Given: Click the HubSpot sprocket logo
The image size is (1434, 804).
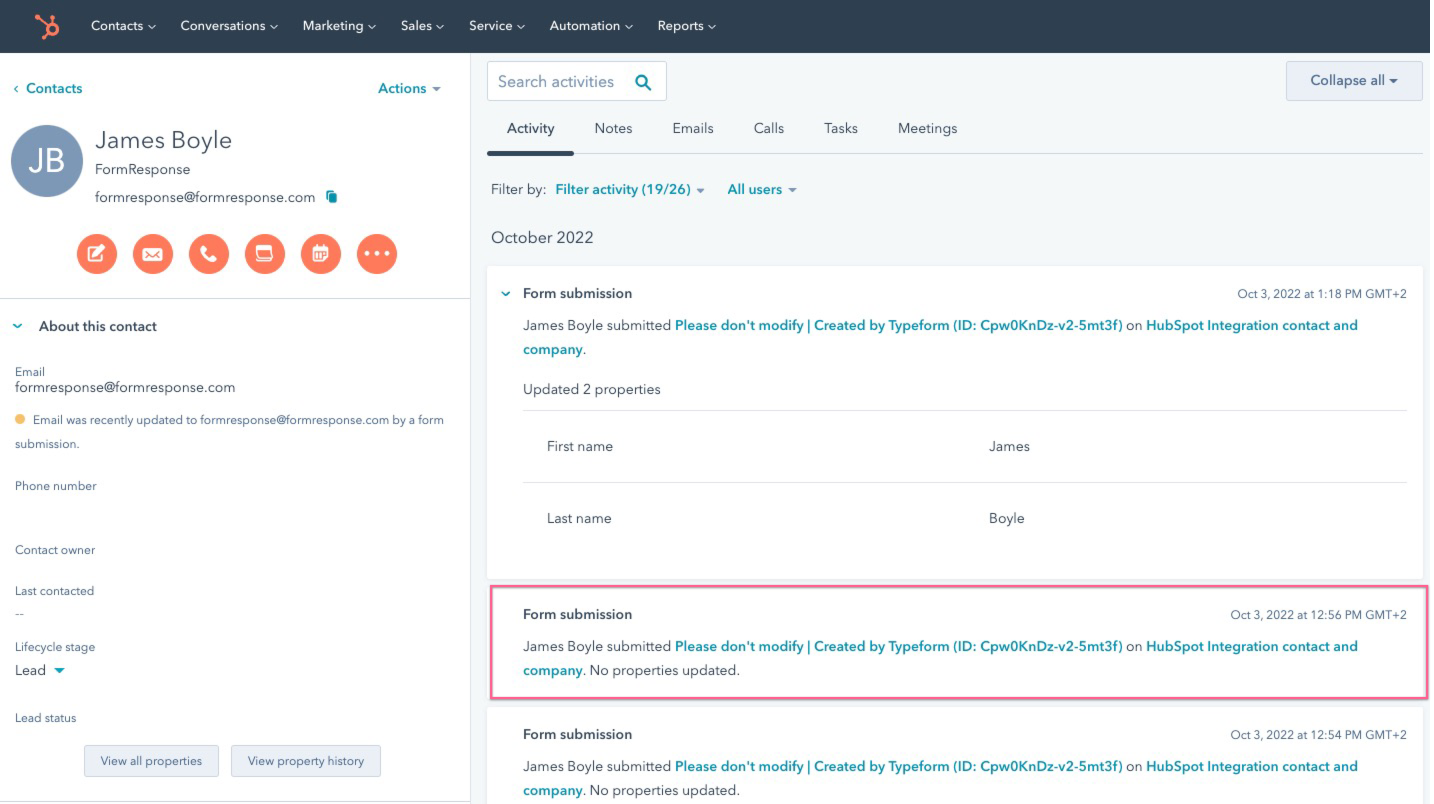Looking at the screenshot, I should pos(46,26).
